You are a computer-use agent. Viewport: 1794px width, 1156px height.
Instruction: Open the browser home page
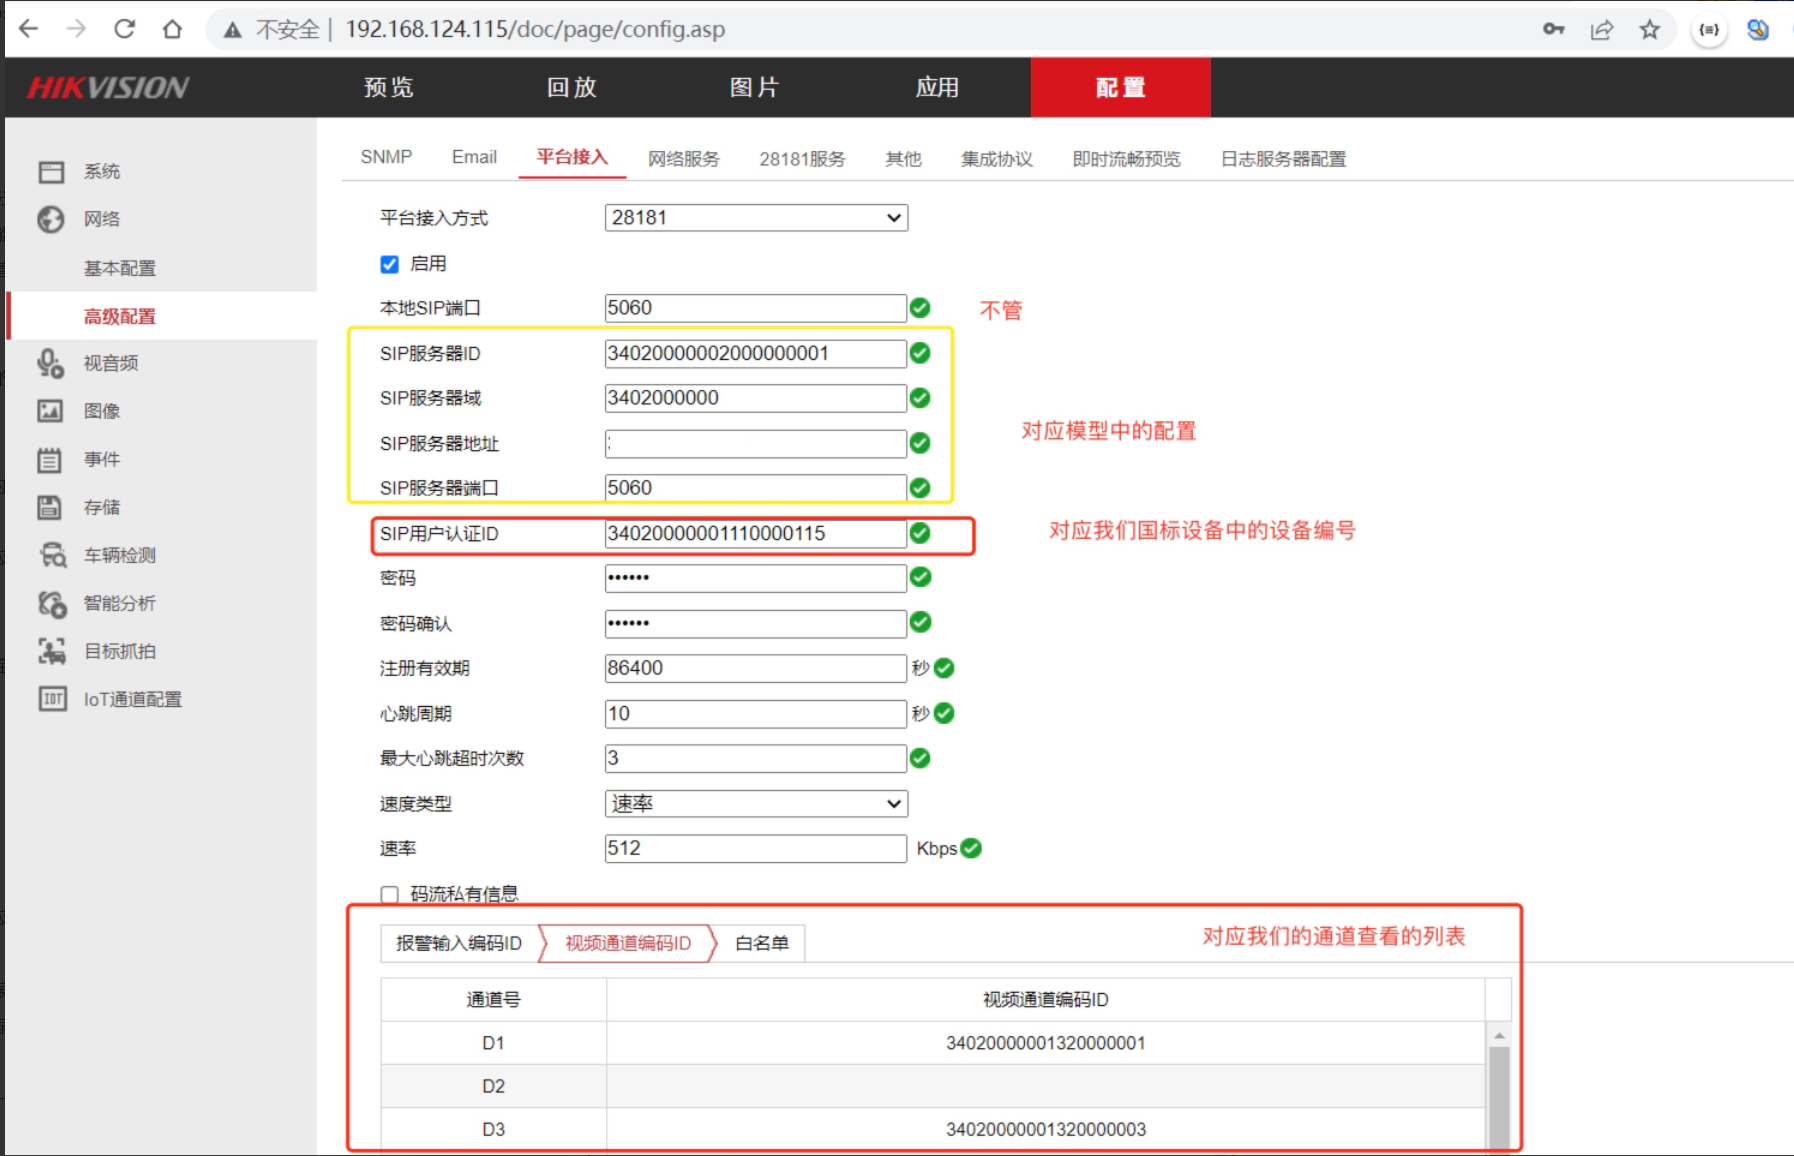point(172,29)
